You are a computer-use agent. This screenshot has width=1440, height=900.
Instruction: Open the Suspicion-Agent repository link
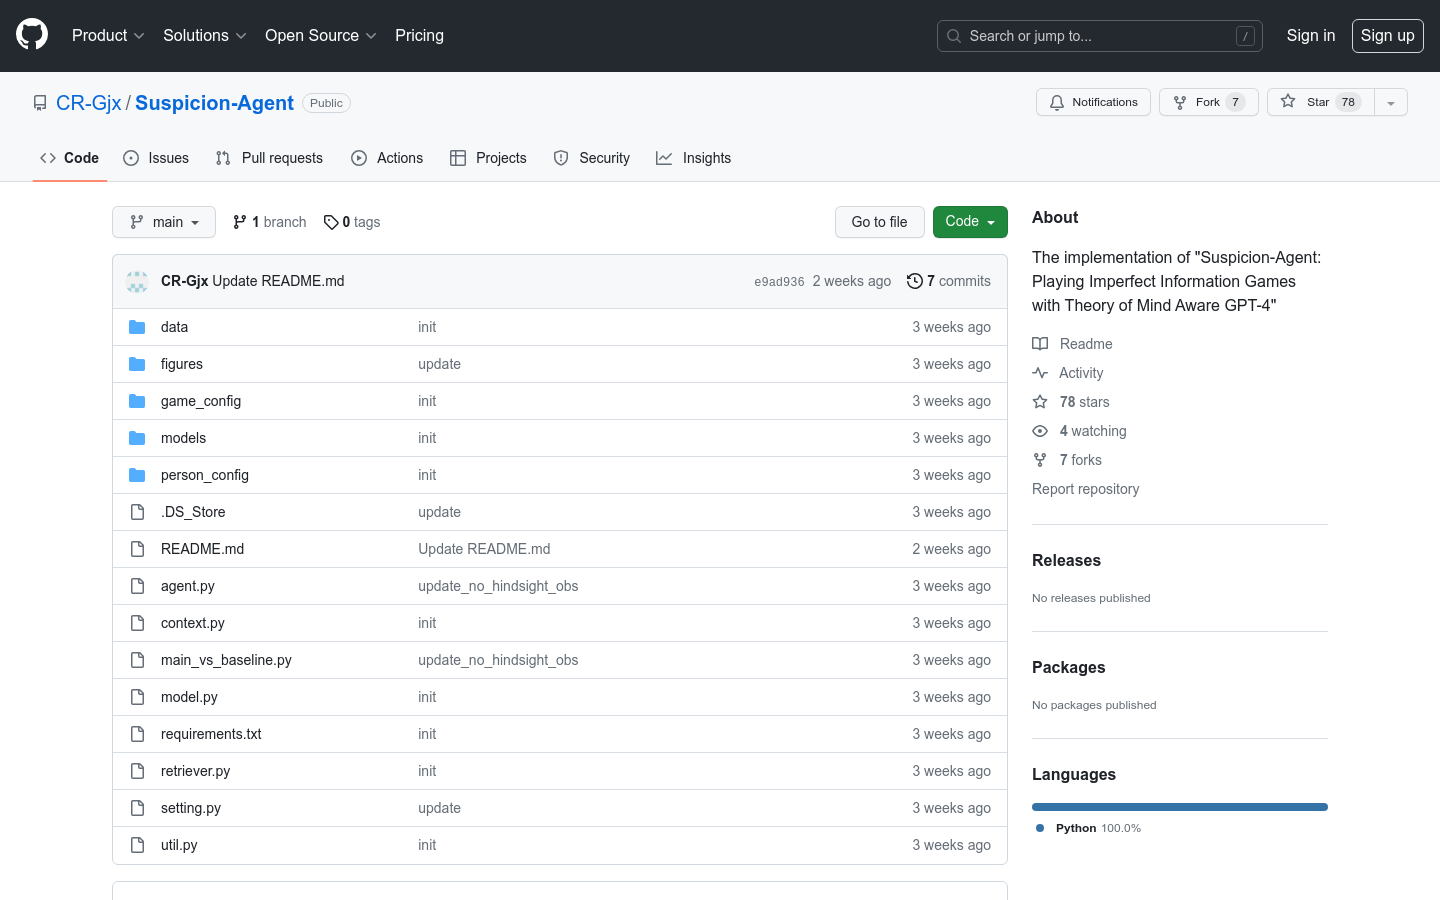(214, 103)
